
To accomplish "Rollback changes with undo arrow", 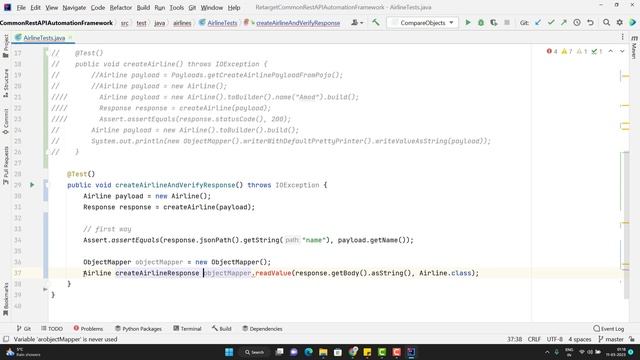I will tap(590, 23).
